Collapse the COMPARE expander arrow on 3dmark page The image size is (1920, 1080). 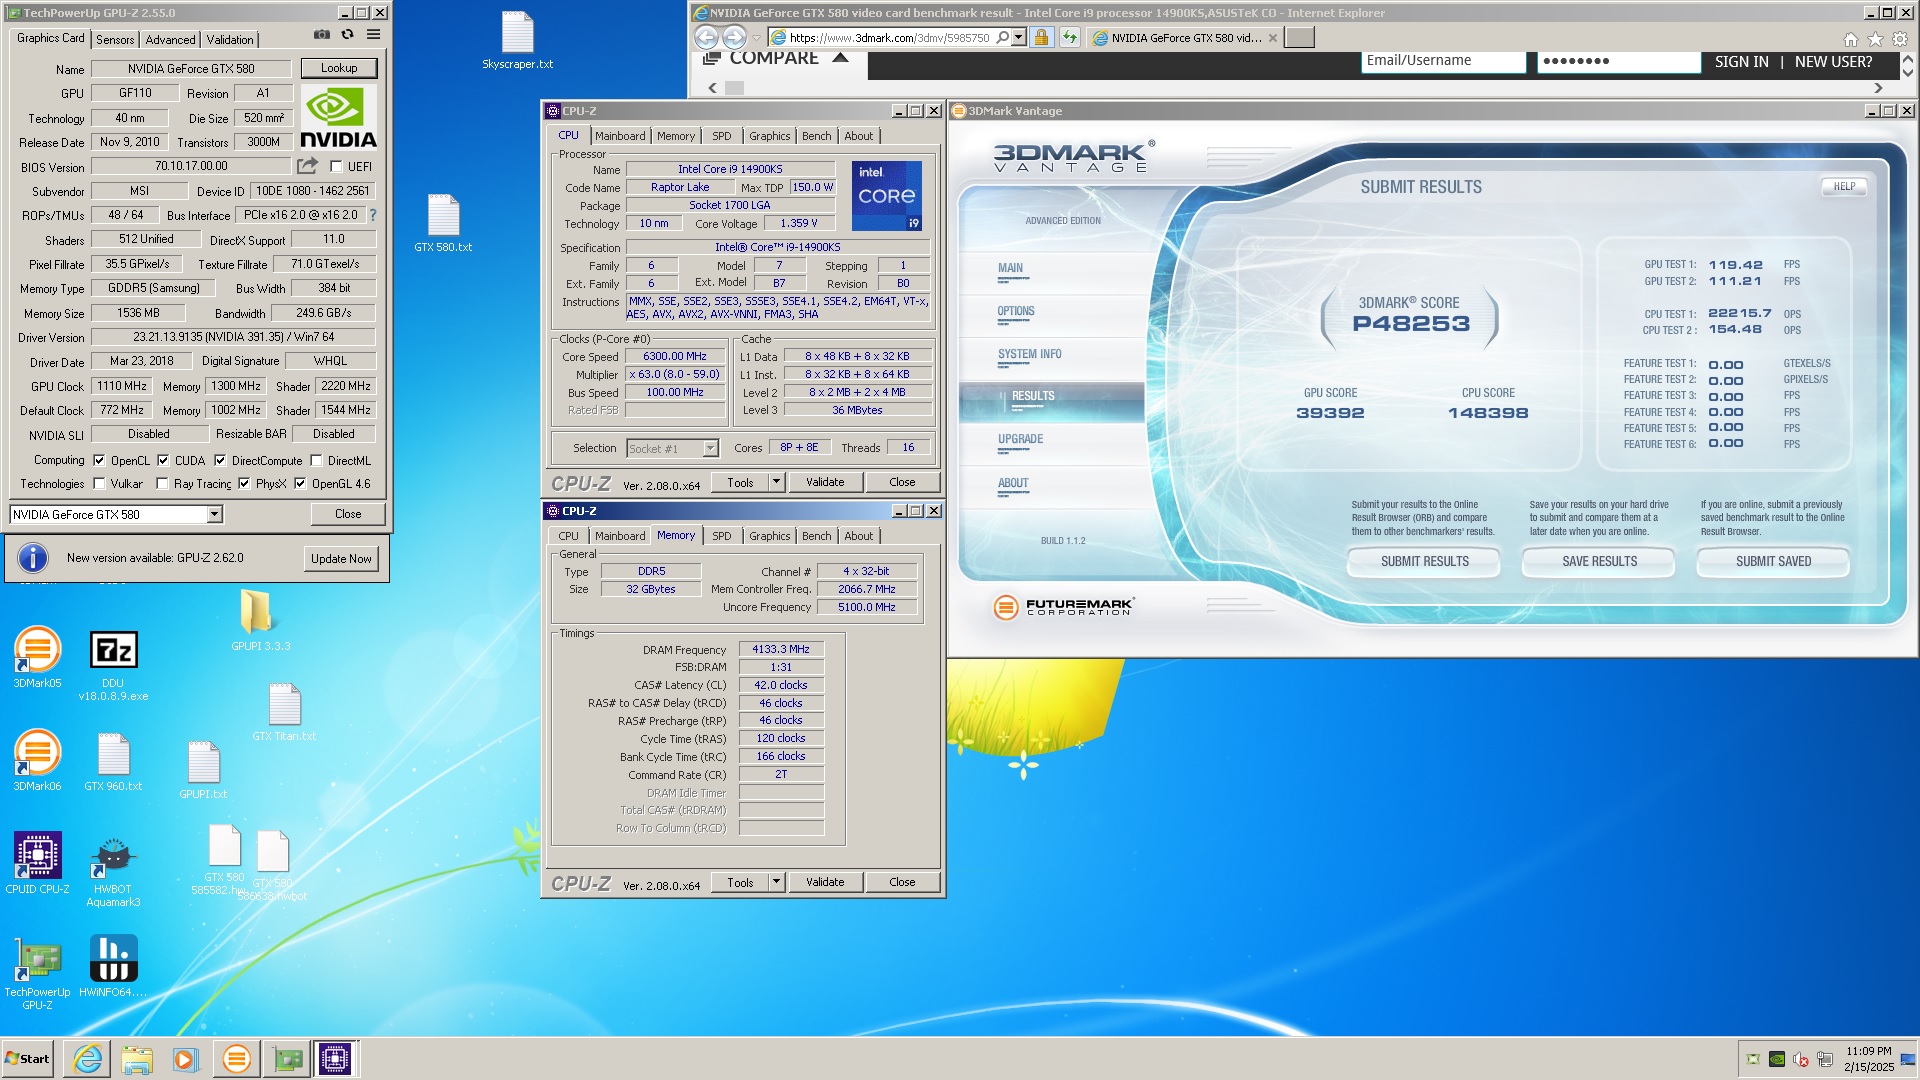coord(840,58)
